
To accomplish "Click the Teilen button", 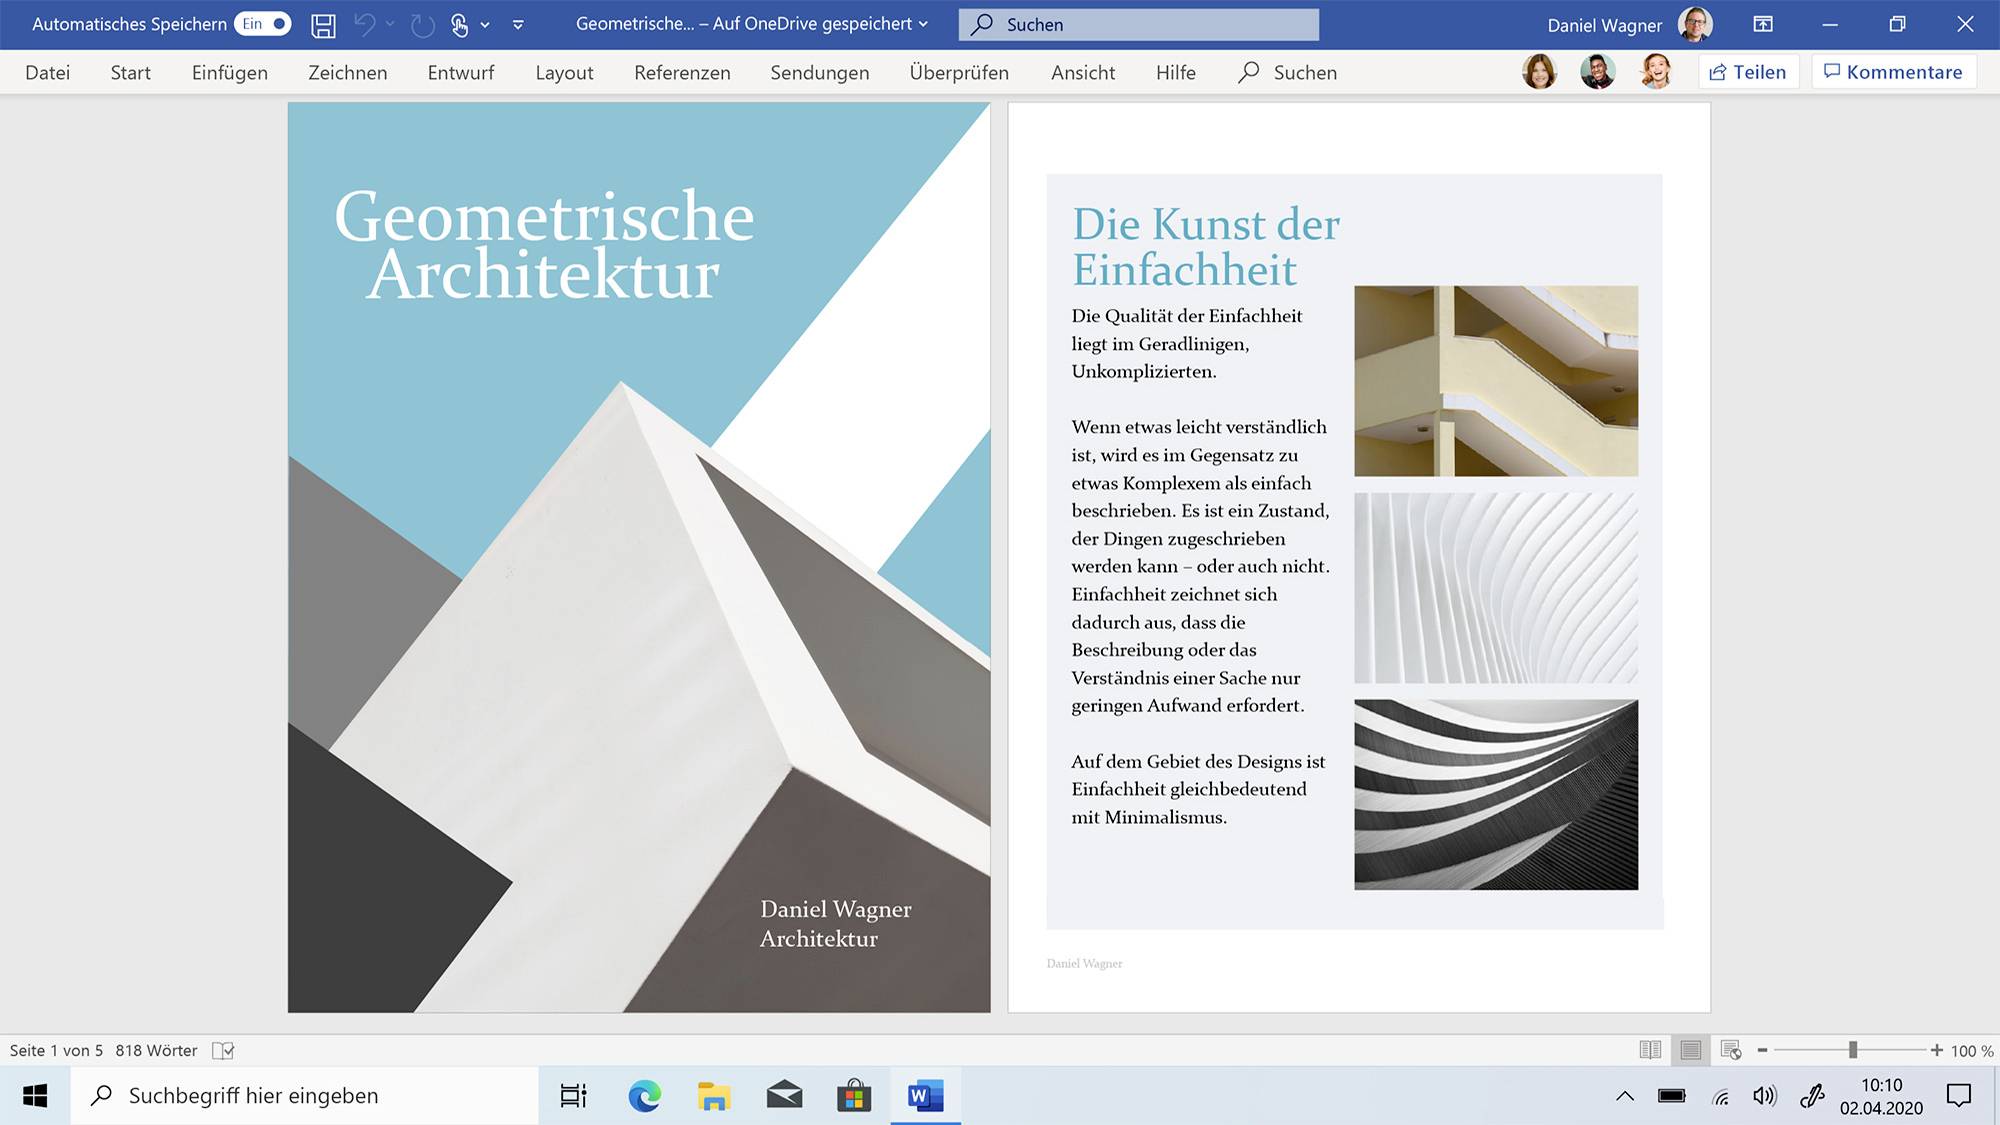I will point(1748,71).
